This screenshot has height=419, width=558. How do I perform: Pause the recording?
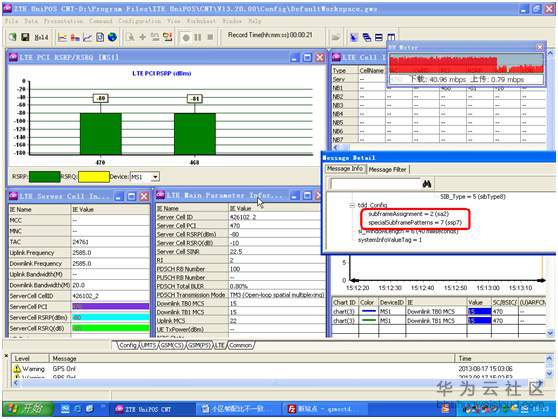(198, 37)
